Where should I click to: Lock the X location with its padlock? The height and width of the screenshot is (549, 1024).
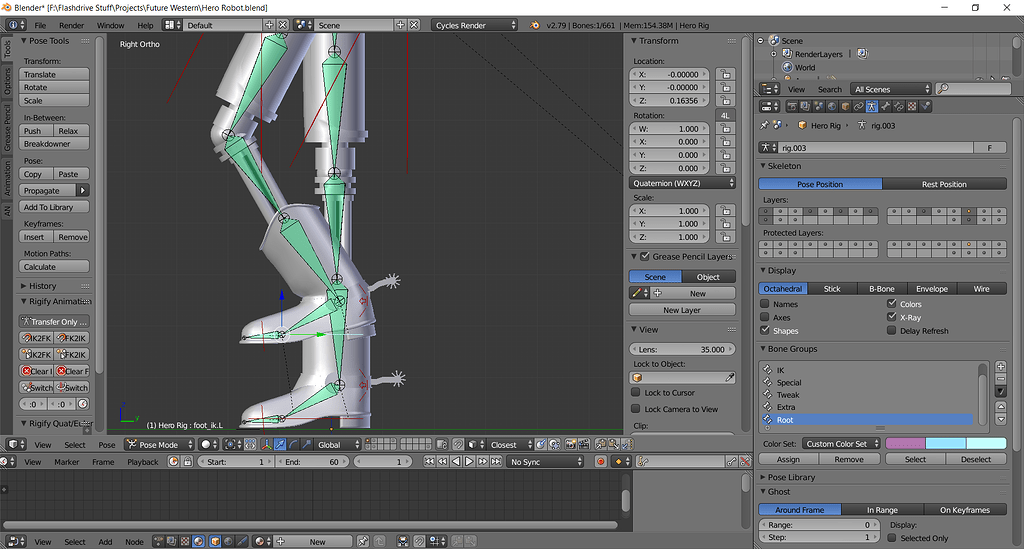point(726,74)
